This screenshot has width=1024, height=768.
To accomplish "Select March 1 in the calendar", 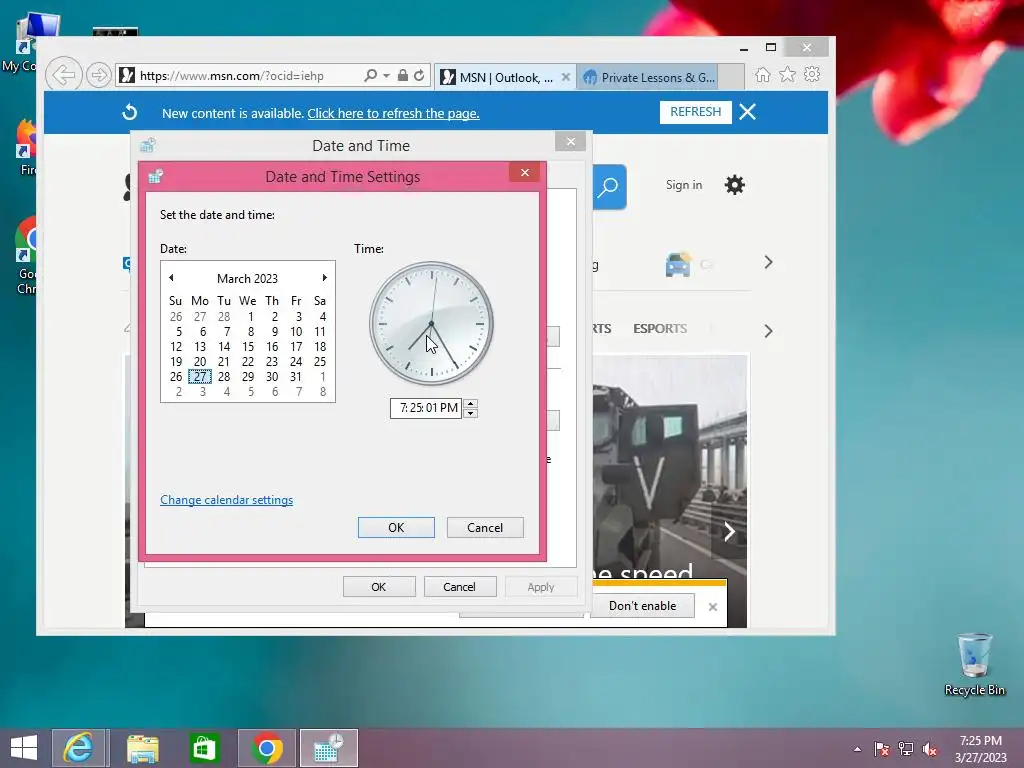I will tap(250, 317).
